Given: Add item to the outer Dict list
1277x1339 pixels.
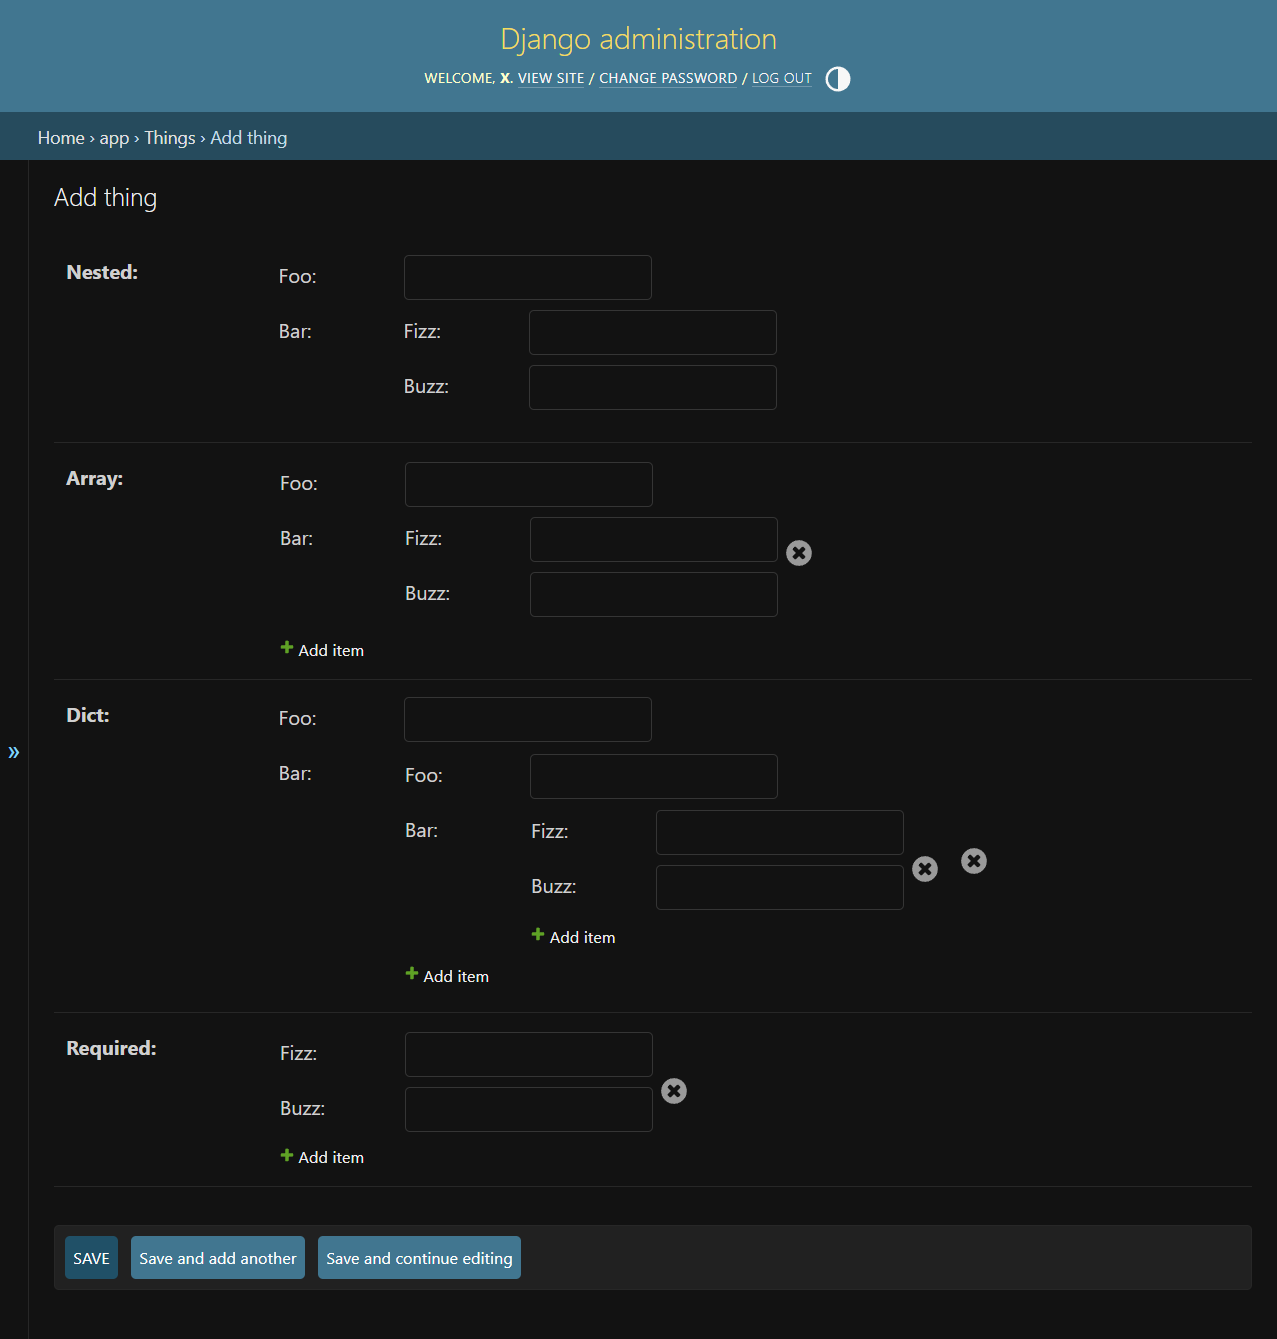Looking at the screenshot, I should 447,976.
